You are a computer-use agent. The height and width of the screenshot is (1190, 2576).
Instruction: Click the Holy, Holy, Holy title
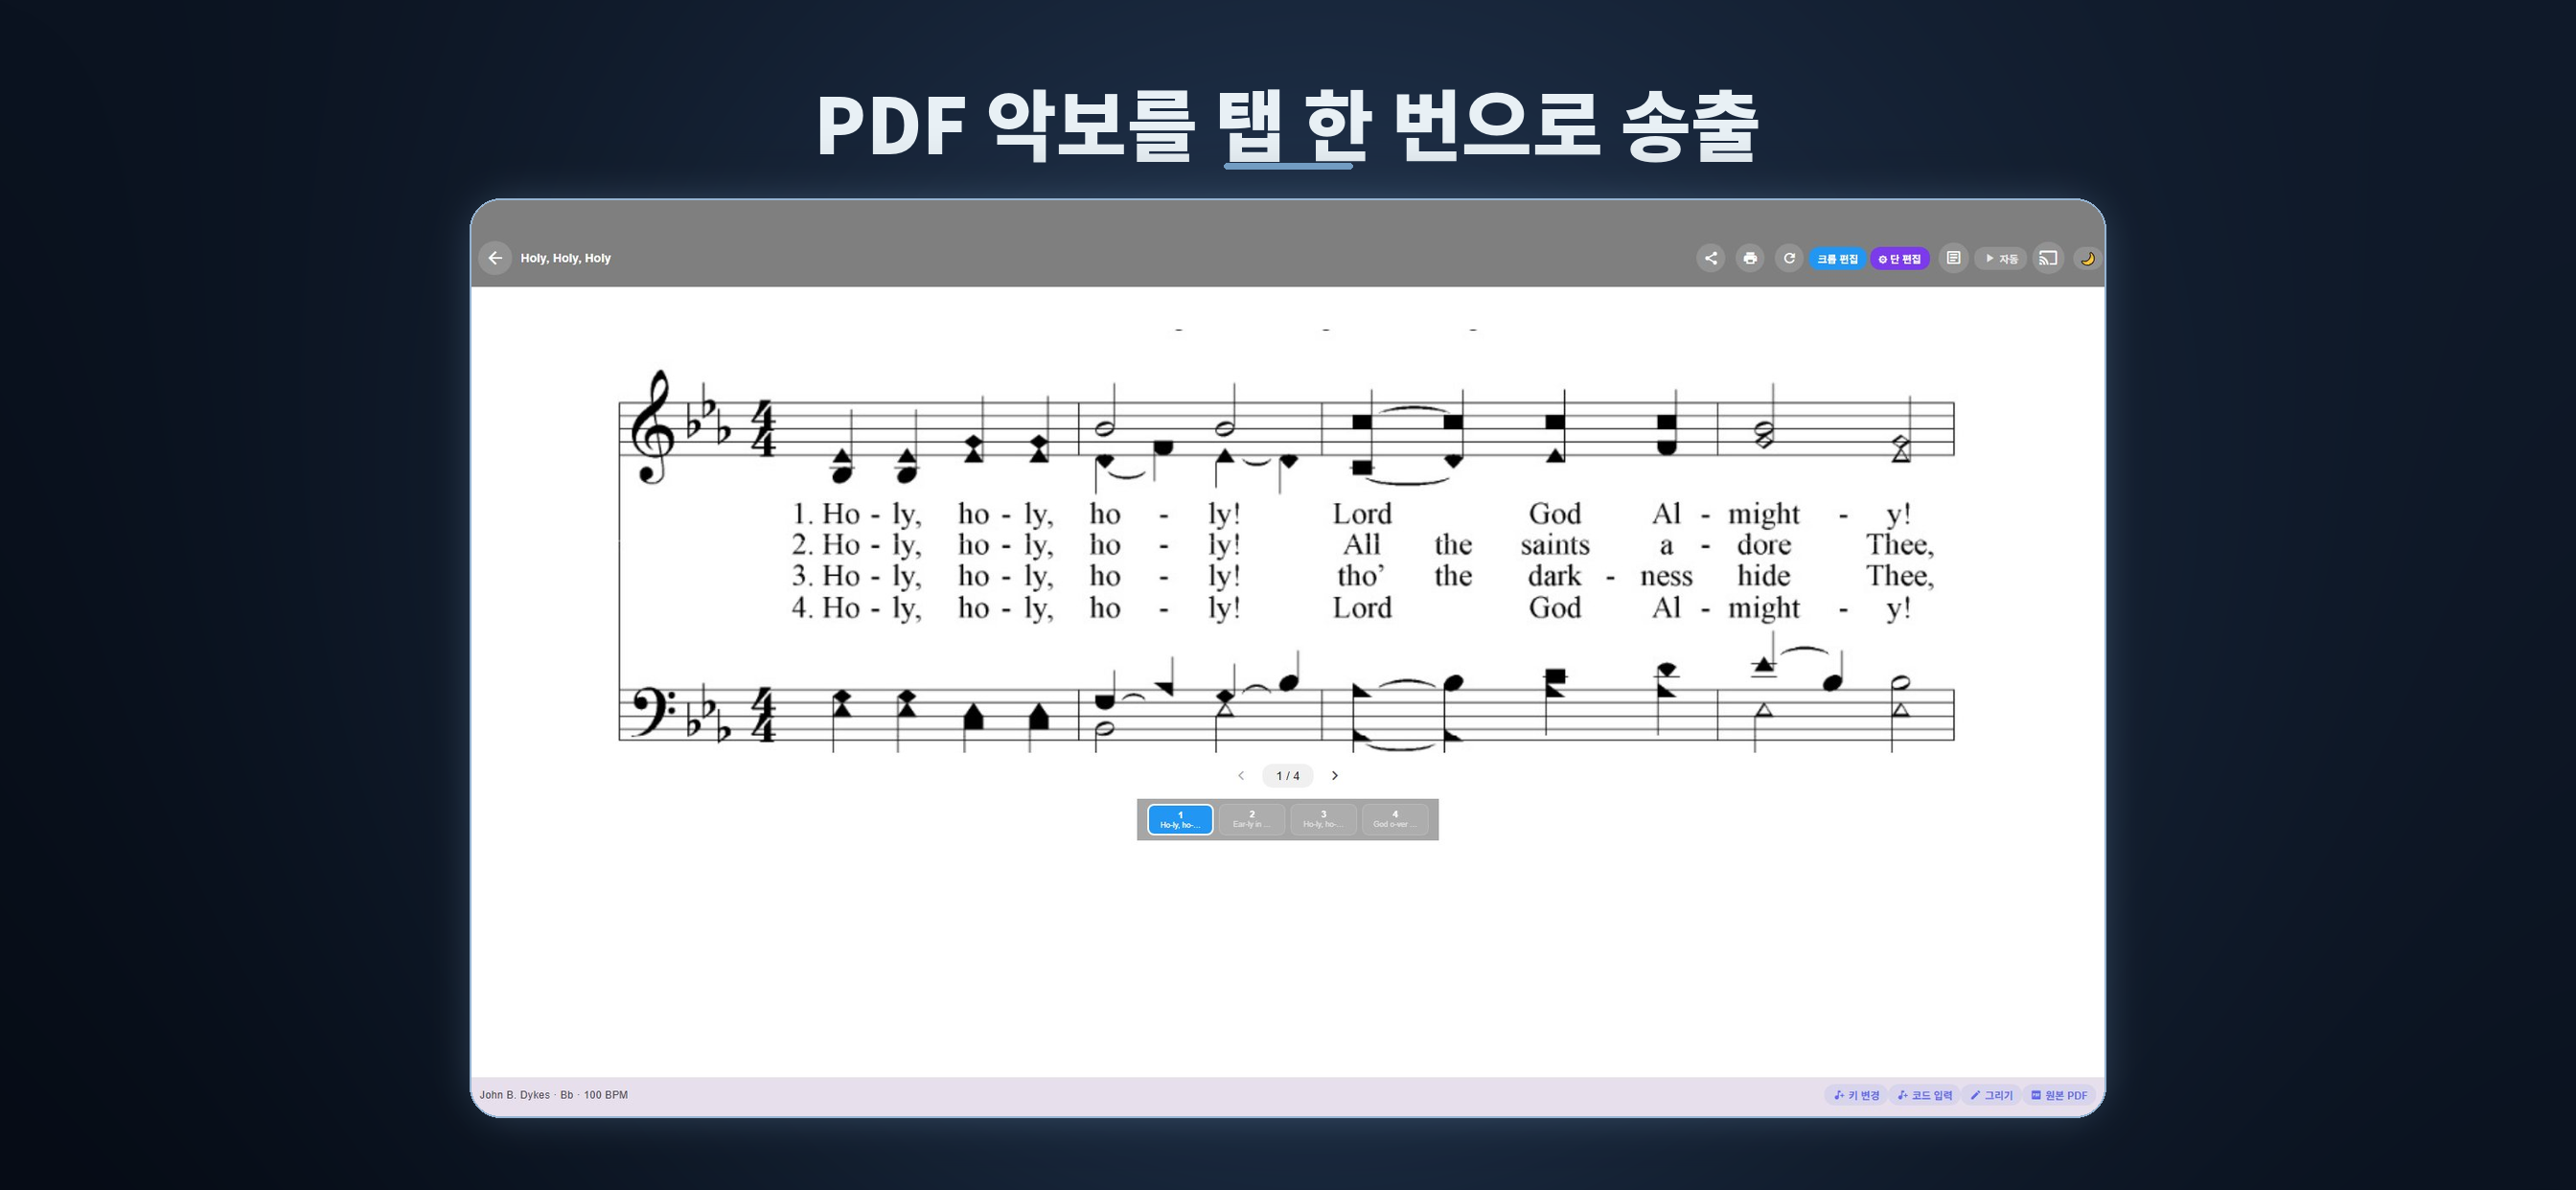click(565, 258)
